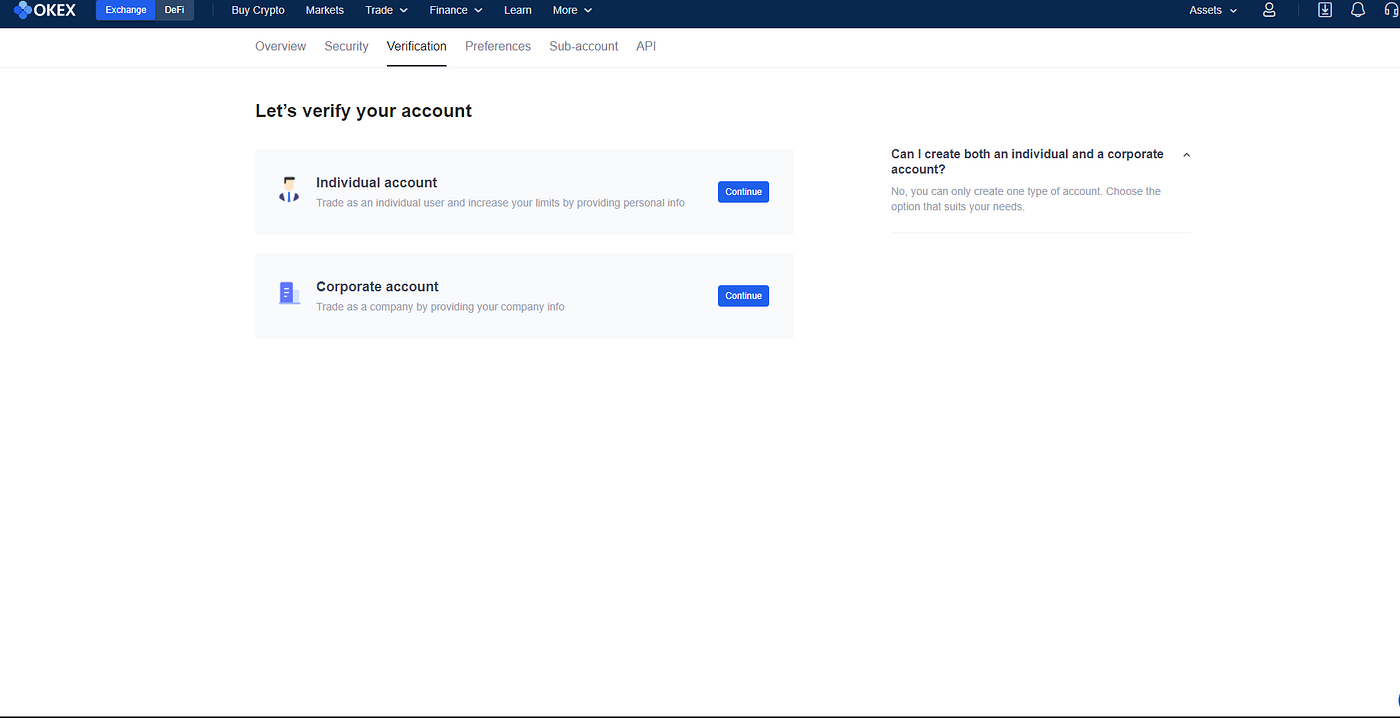Image resolution: width=1400 pixels, height=718 pixels.
Task: Click the FAQ question about creating both accounts
Action: (x=1027, y=162)
